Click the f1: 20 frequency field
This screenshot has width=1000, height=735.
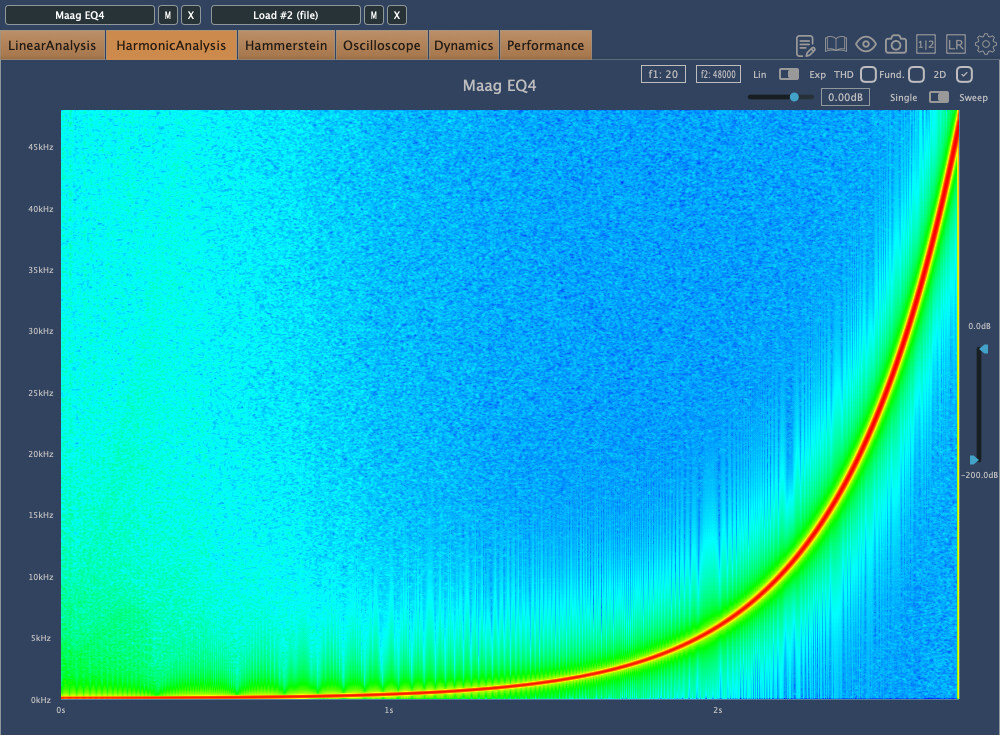[x=663, y=74]
